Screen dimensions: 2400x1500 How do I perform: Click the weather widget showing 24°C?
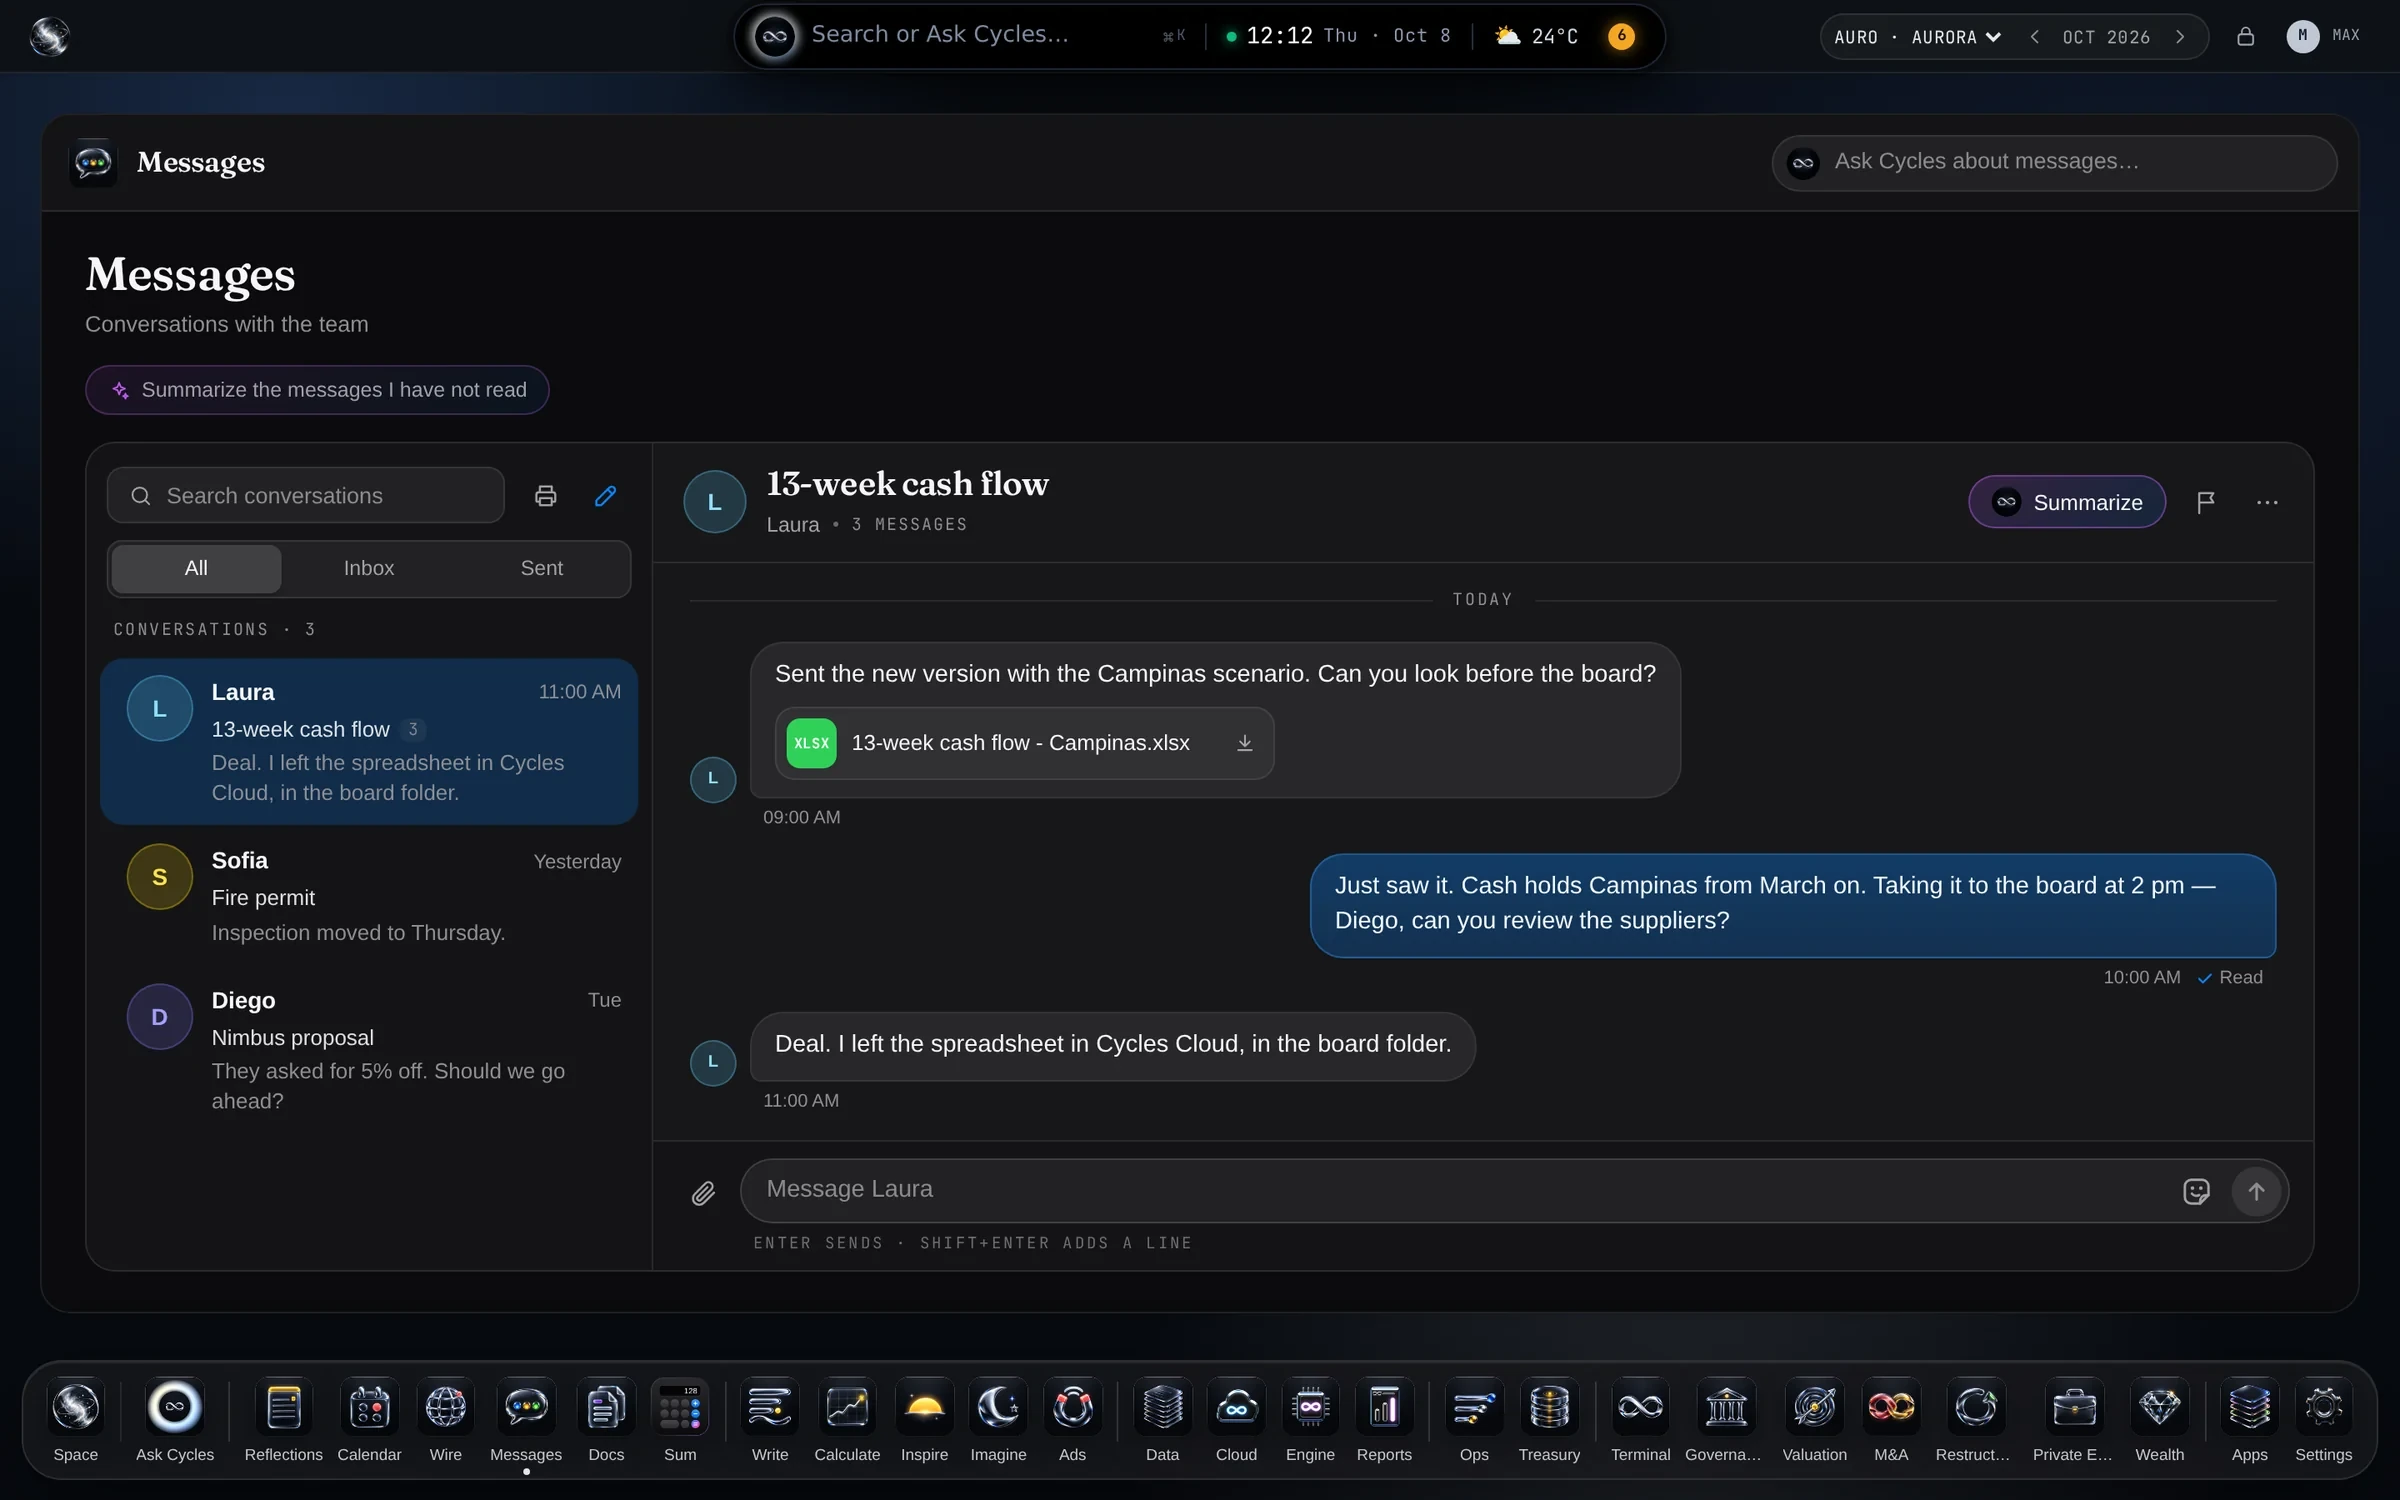[x=1537, y=36]
